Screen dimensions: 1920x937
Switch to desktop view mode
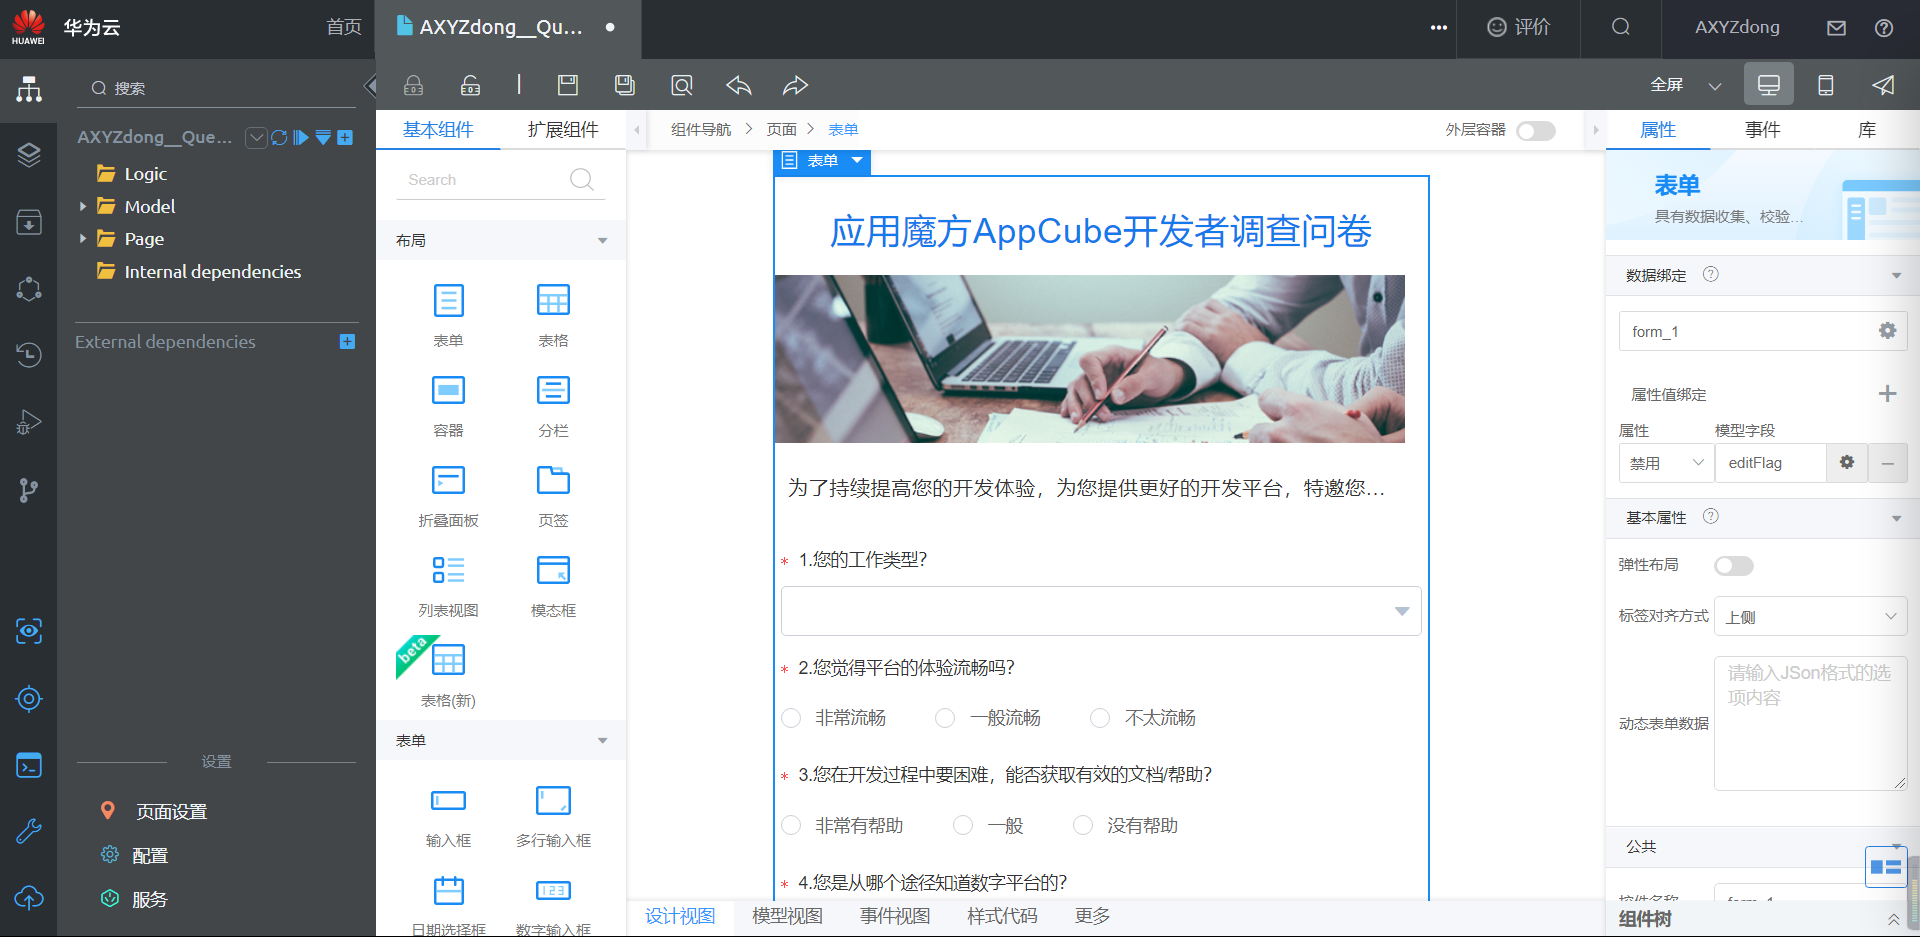click(x=1769, y=84)
